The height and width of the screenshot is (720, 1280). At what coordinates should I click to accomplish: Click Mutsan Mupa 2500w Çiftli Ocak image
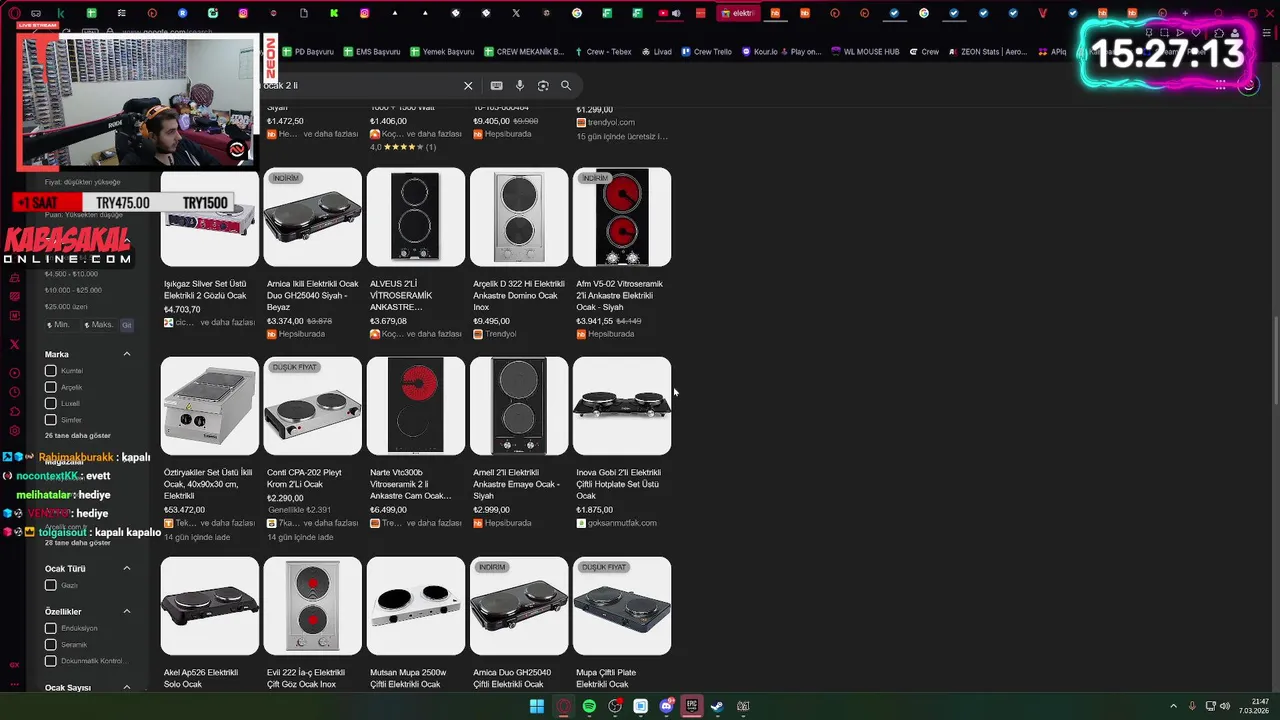tap(416, 606)
